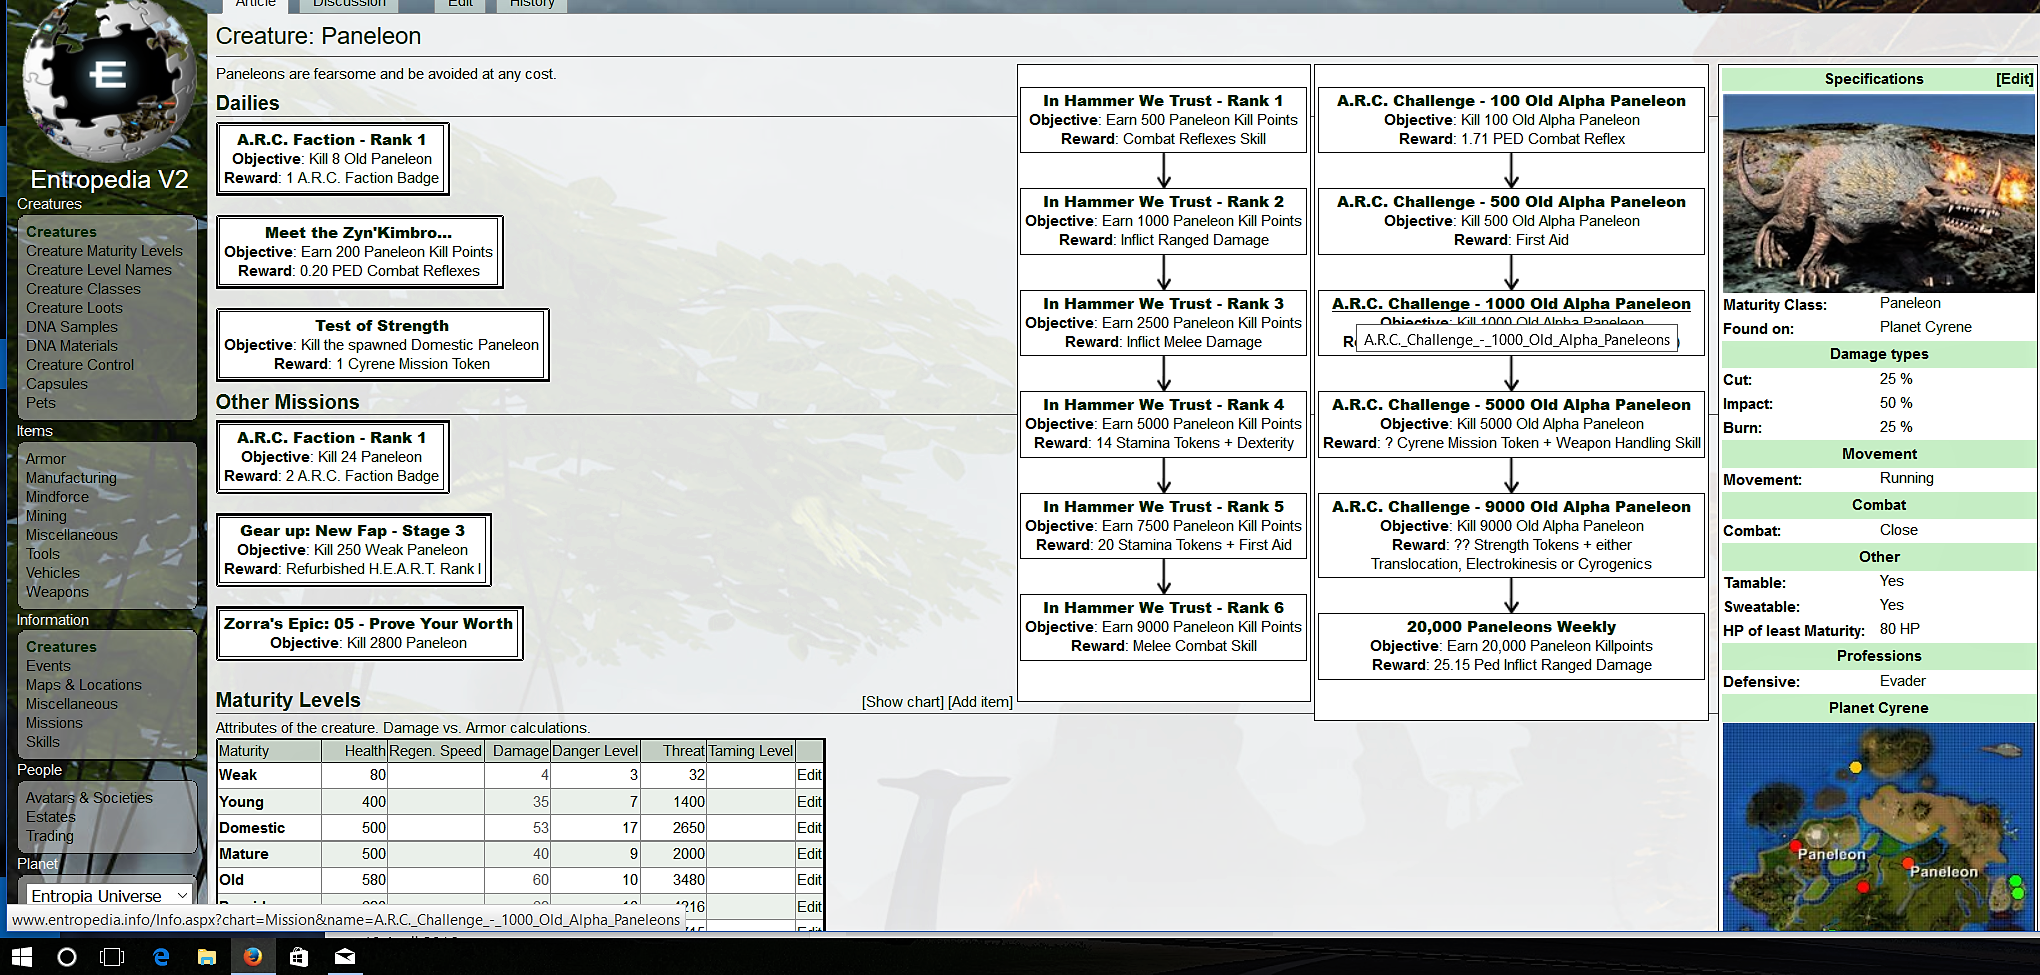Switch to the Discussion tab
Screen dimensions: 2040x975
click(x=349, y=4)
